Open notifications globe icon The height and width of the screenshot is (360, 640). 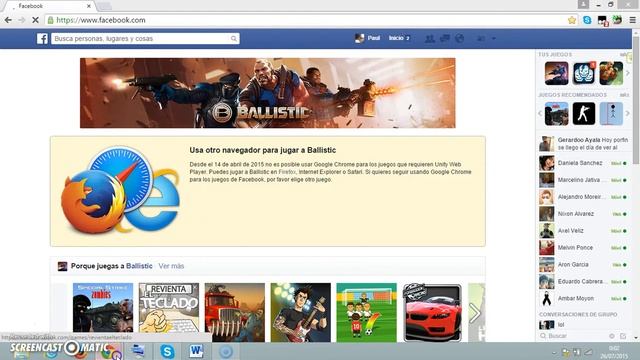coord(460,38)
